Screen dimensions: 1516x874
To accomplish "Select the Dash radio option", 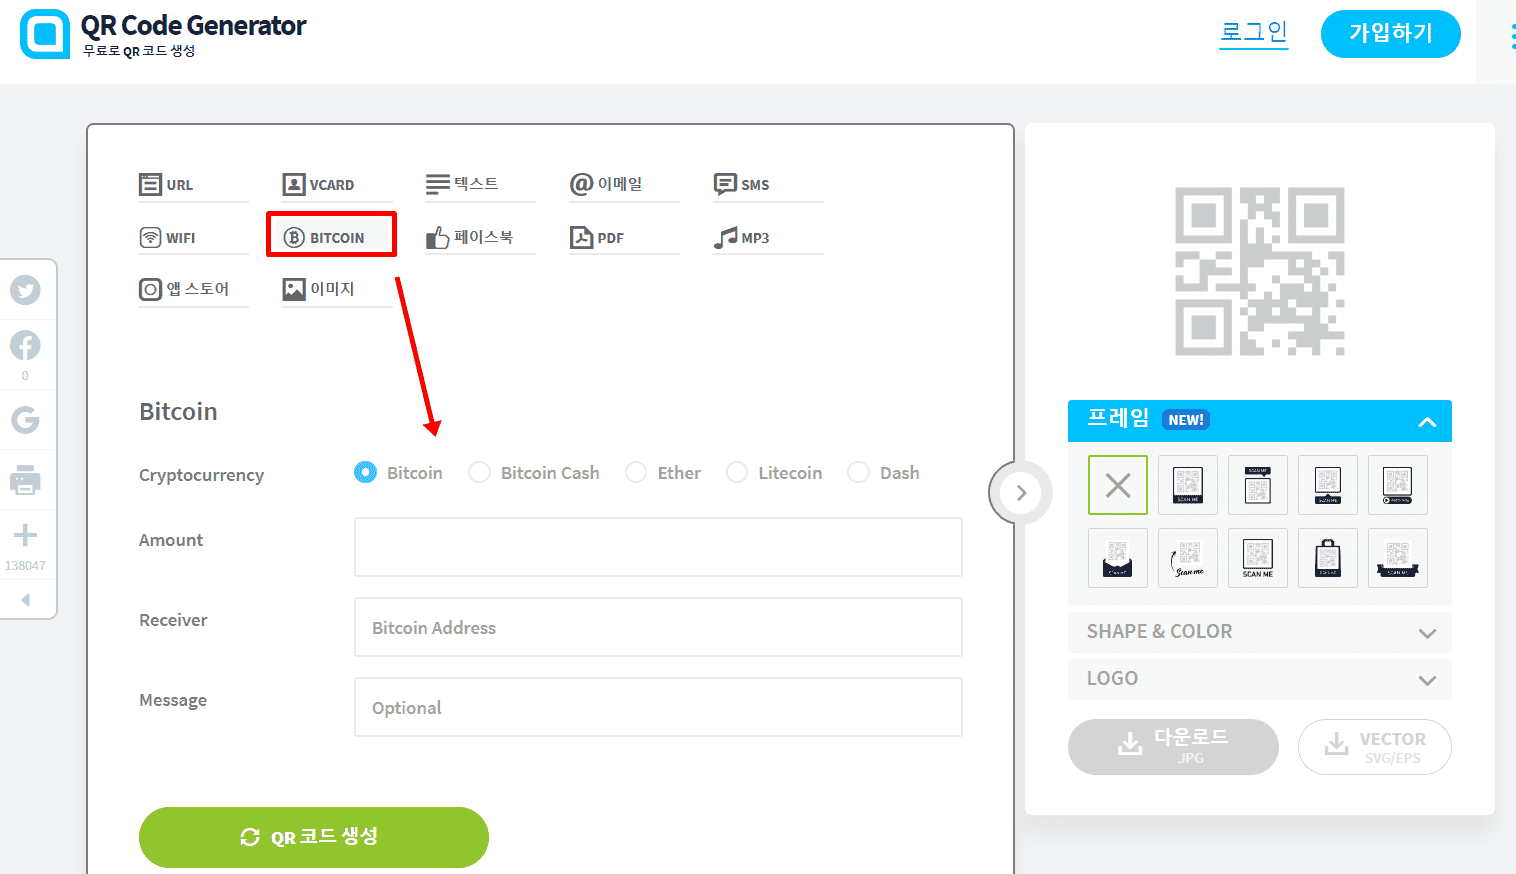I will 858,472.
